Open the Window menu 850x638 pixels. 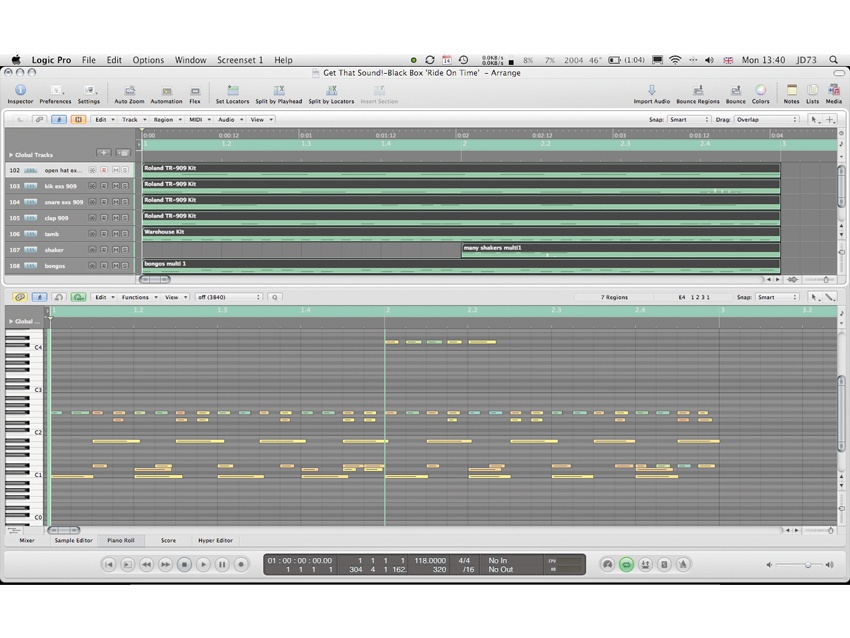pos(190,60)
